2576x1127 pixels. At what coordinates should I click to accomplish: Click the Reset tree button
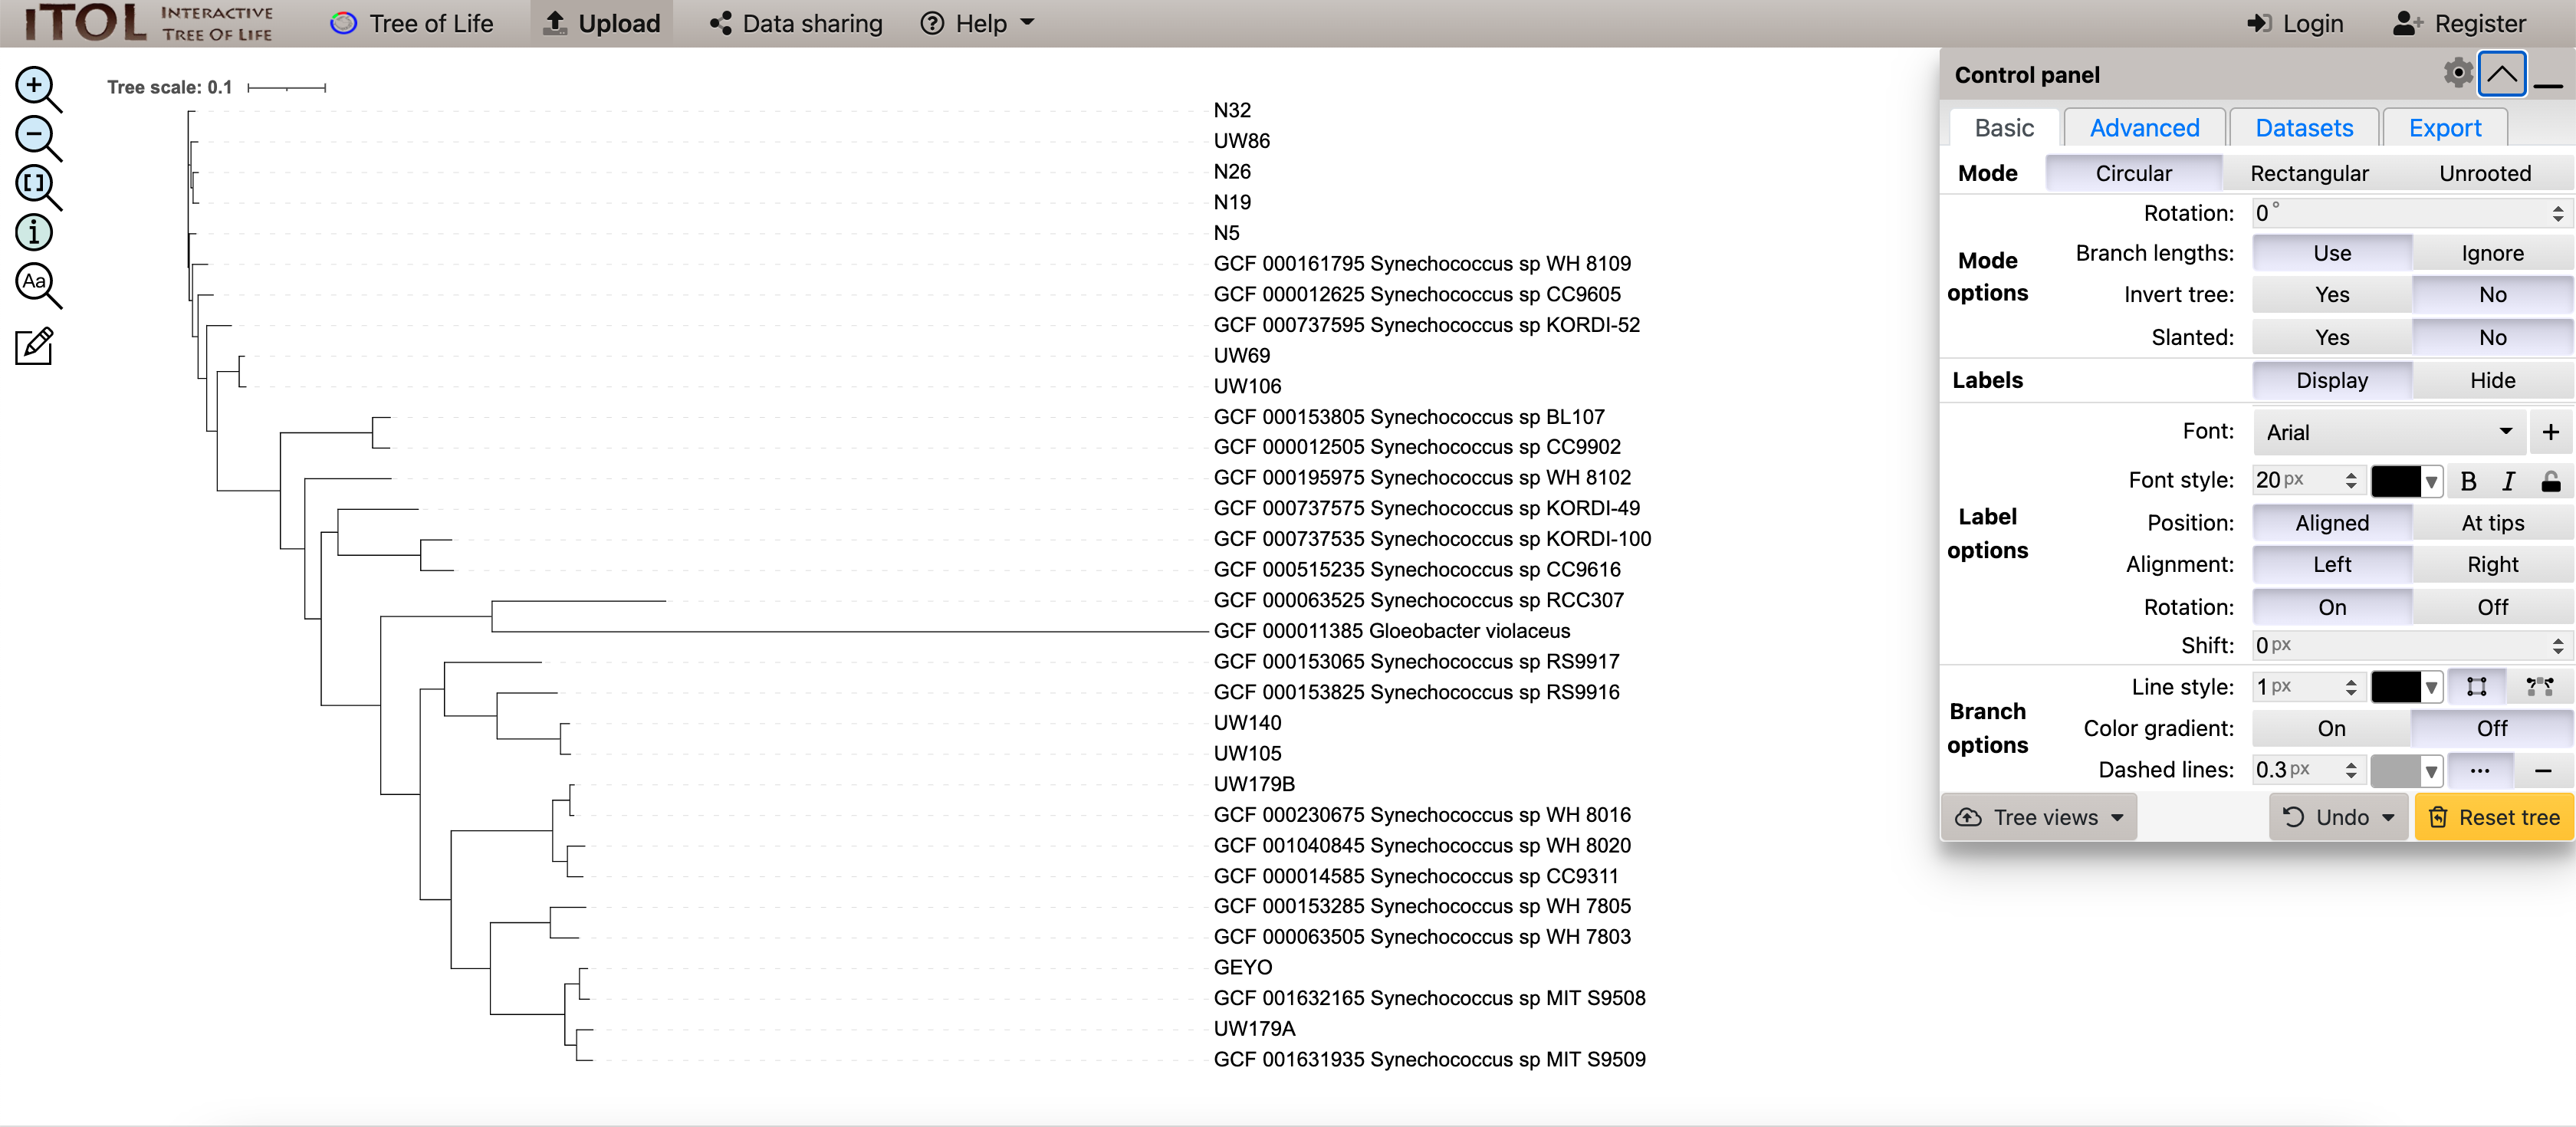tap(2494, 818)
